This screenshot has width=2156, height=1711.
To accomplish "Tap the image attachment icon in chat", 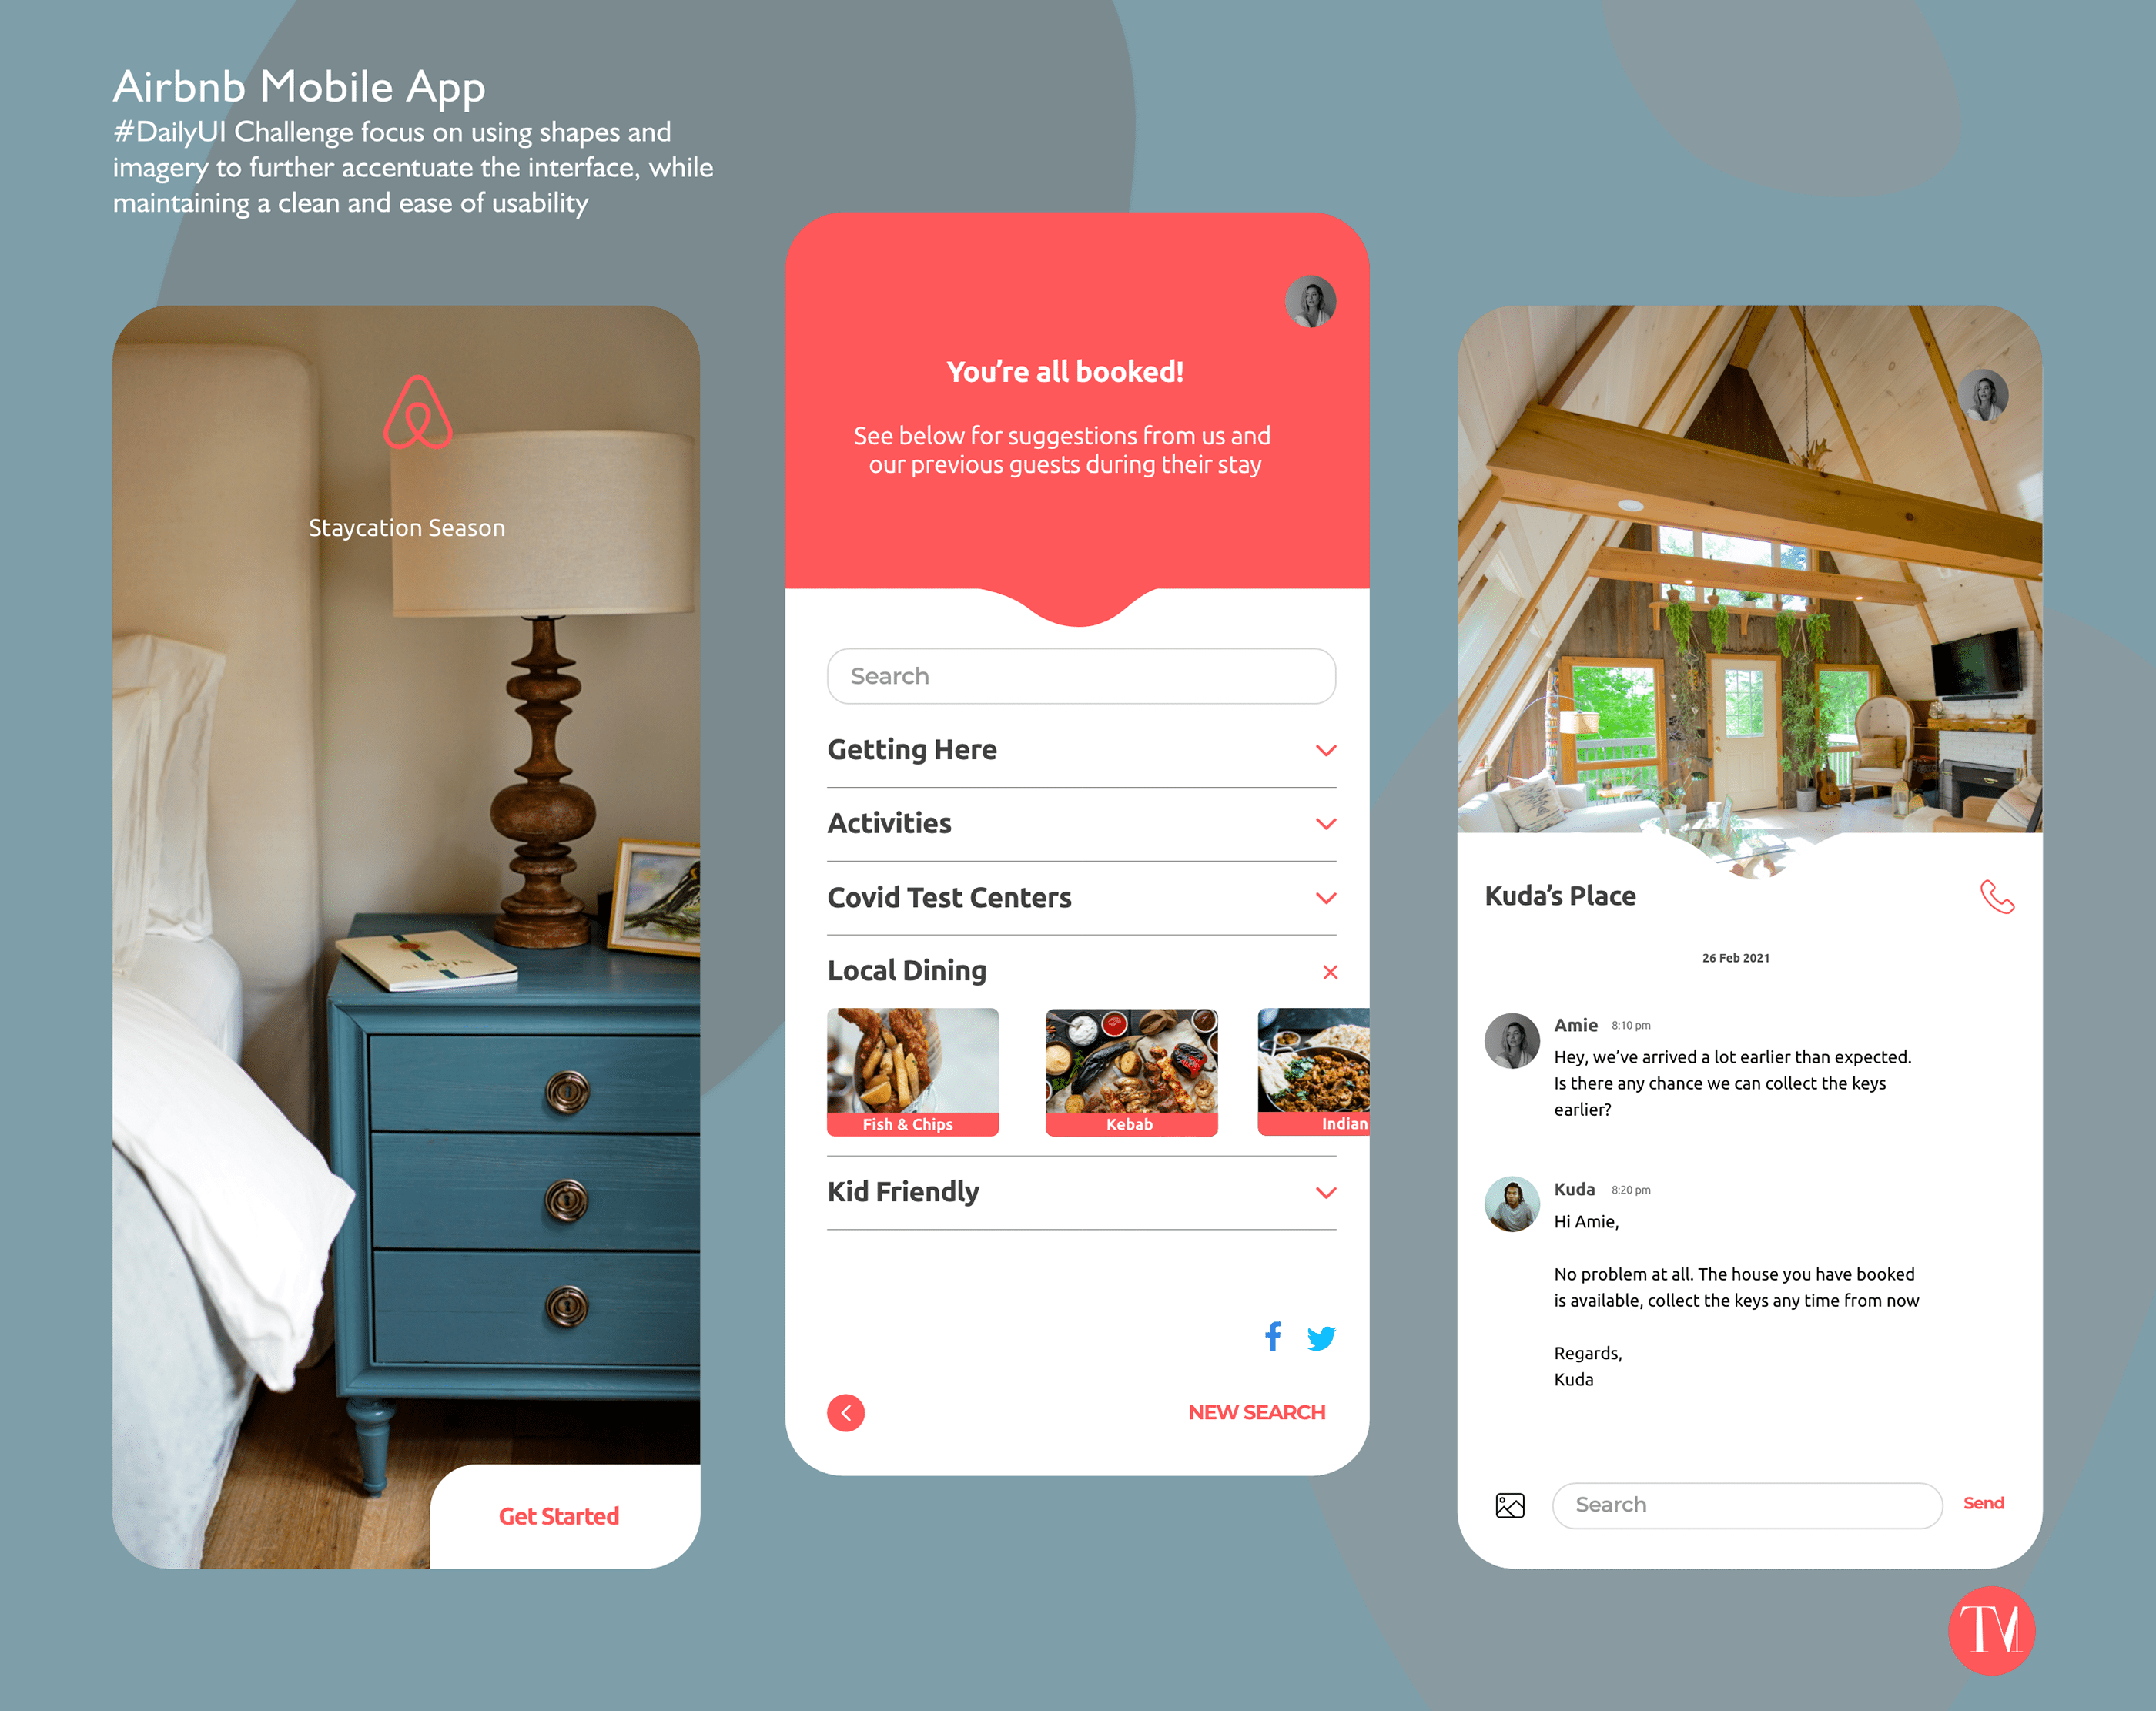I will point(1508,1503).
